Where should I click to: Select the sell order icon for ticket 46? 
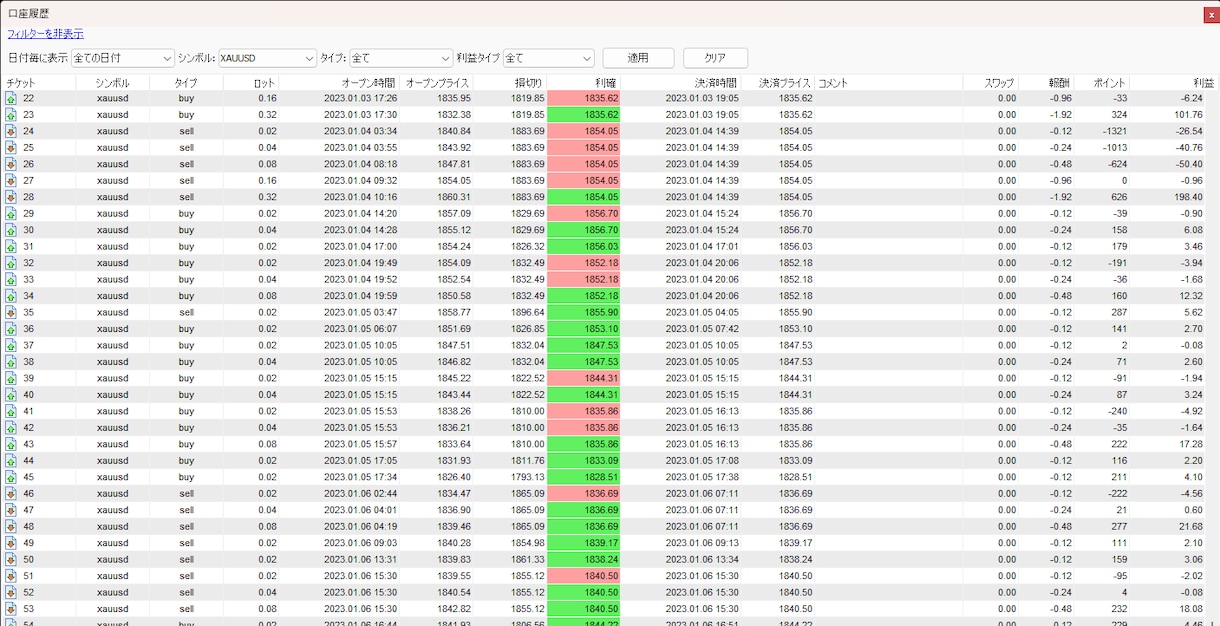click(11, 494)
